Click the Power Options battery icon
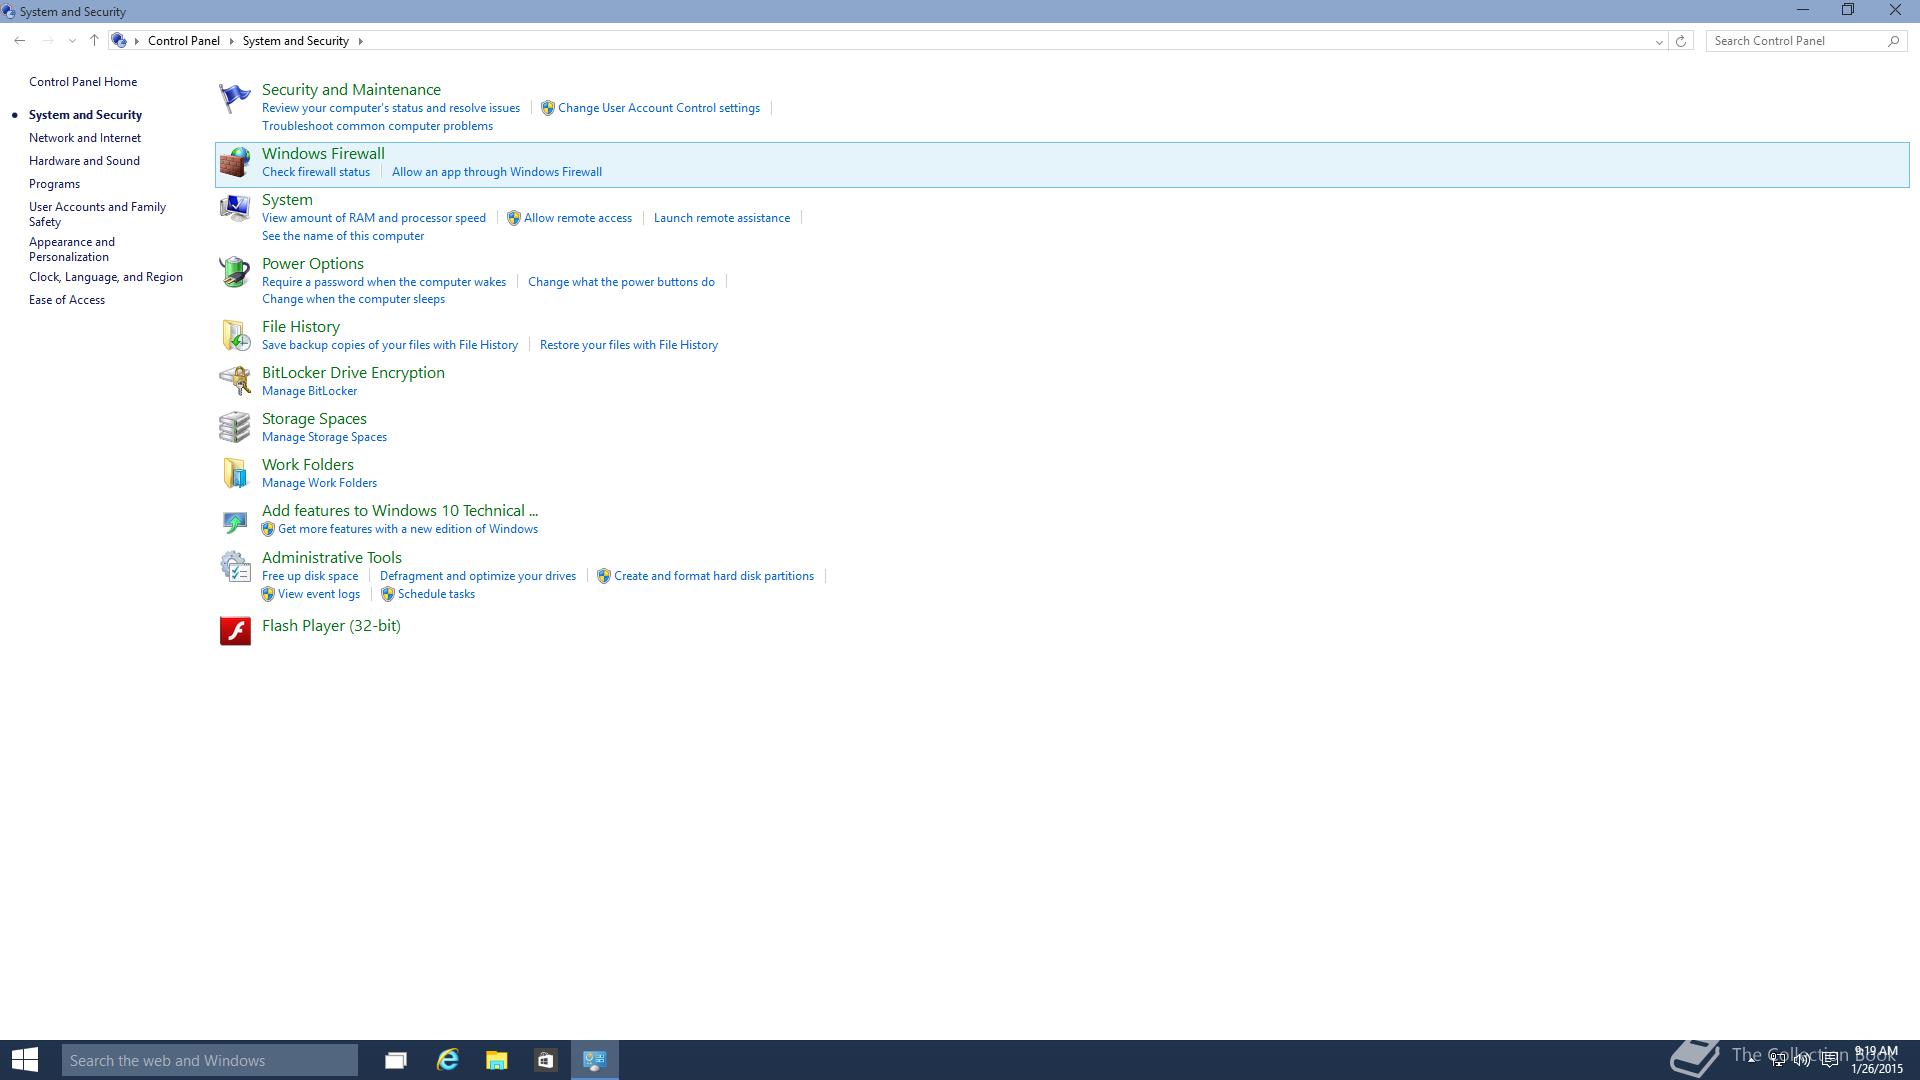This screenshot has height=1080, width=1920. [235, 272]
